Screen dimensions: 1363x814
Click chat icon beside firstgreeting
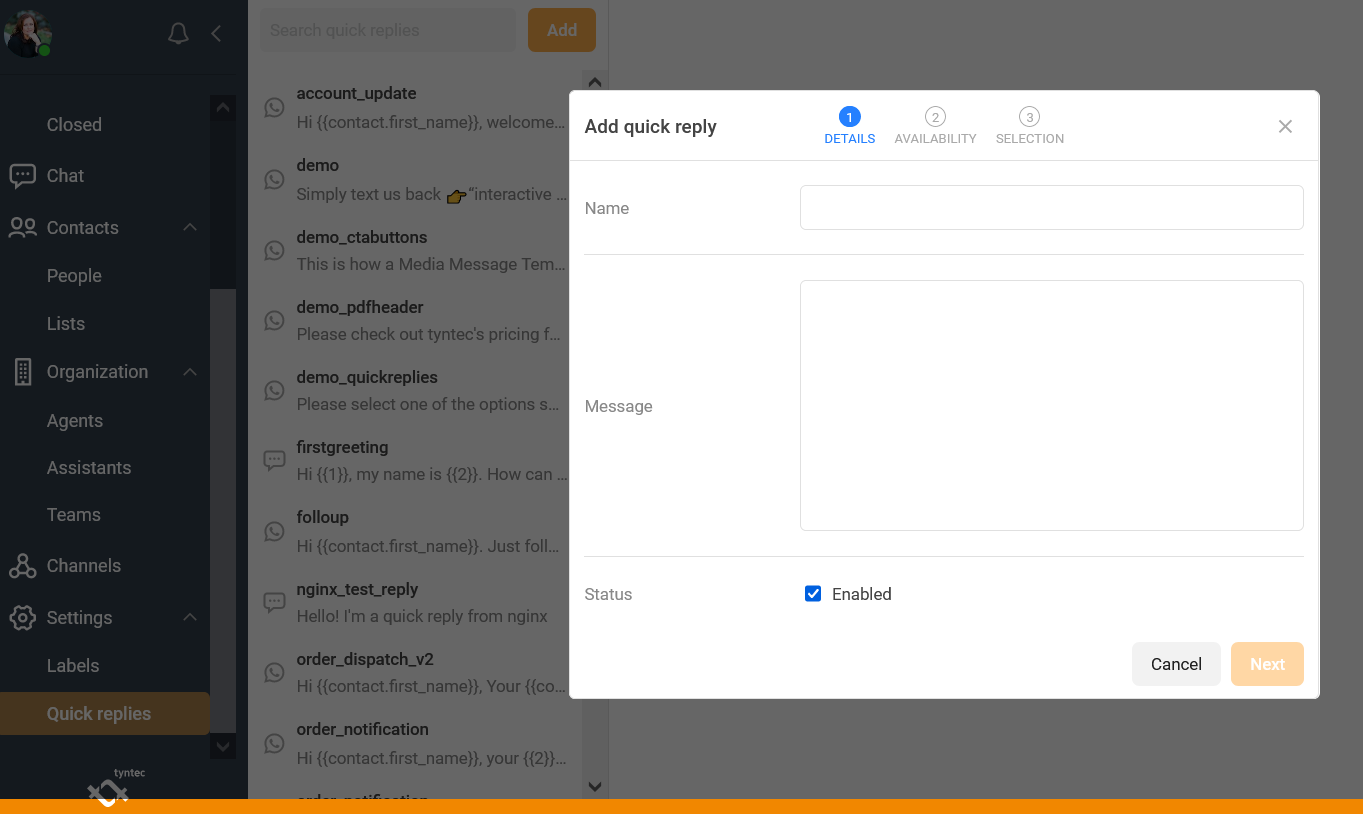click(274, 461)
